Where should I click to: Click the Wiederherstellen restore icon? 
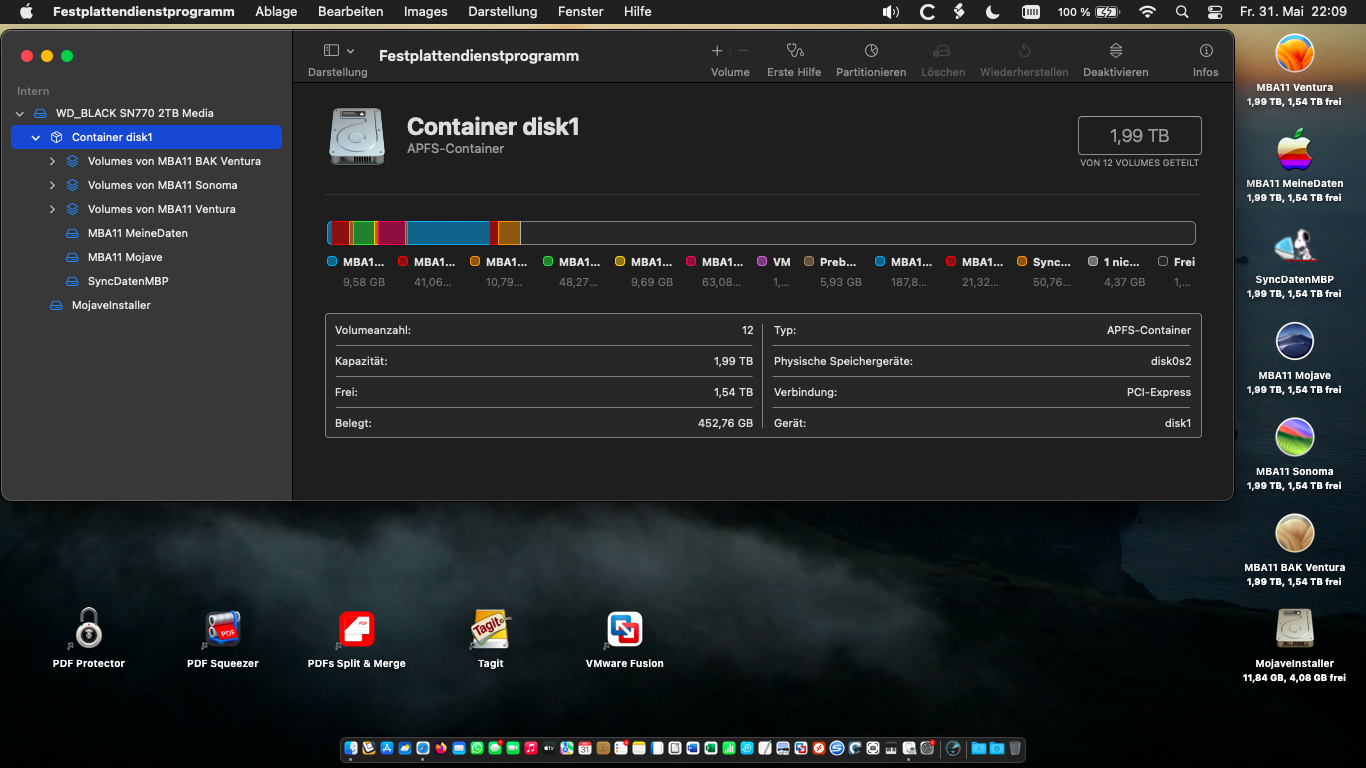[1024, 50]
